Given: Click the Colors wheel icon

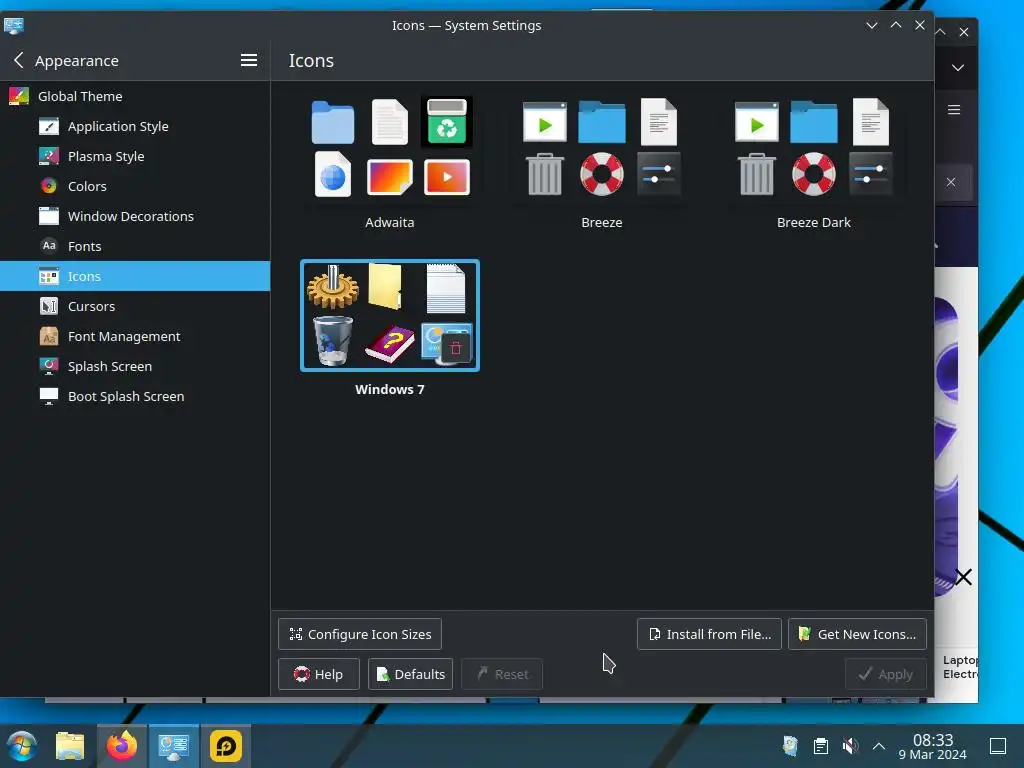Looking at the screenshot, I should [x=49, y=186].
